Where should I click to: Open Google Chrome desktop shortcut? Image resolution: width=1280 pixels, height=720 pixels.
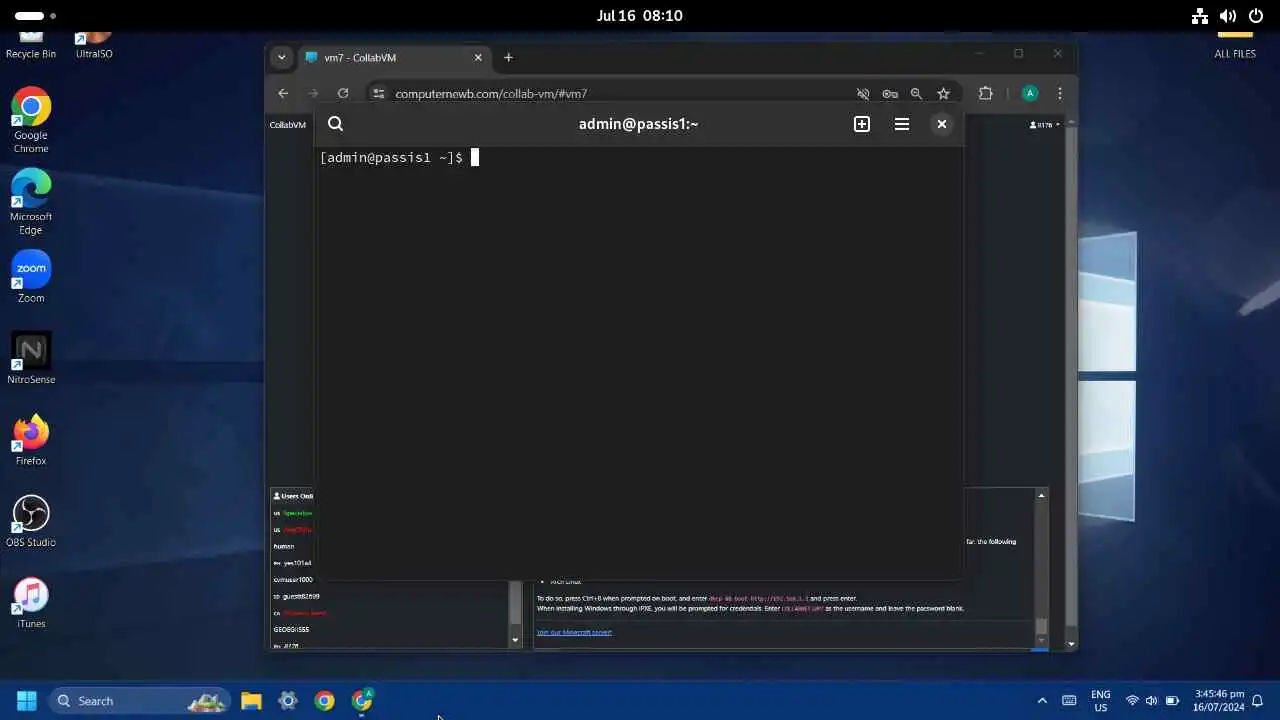click(x=31, y=120)
